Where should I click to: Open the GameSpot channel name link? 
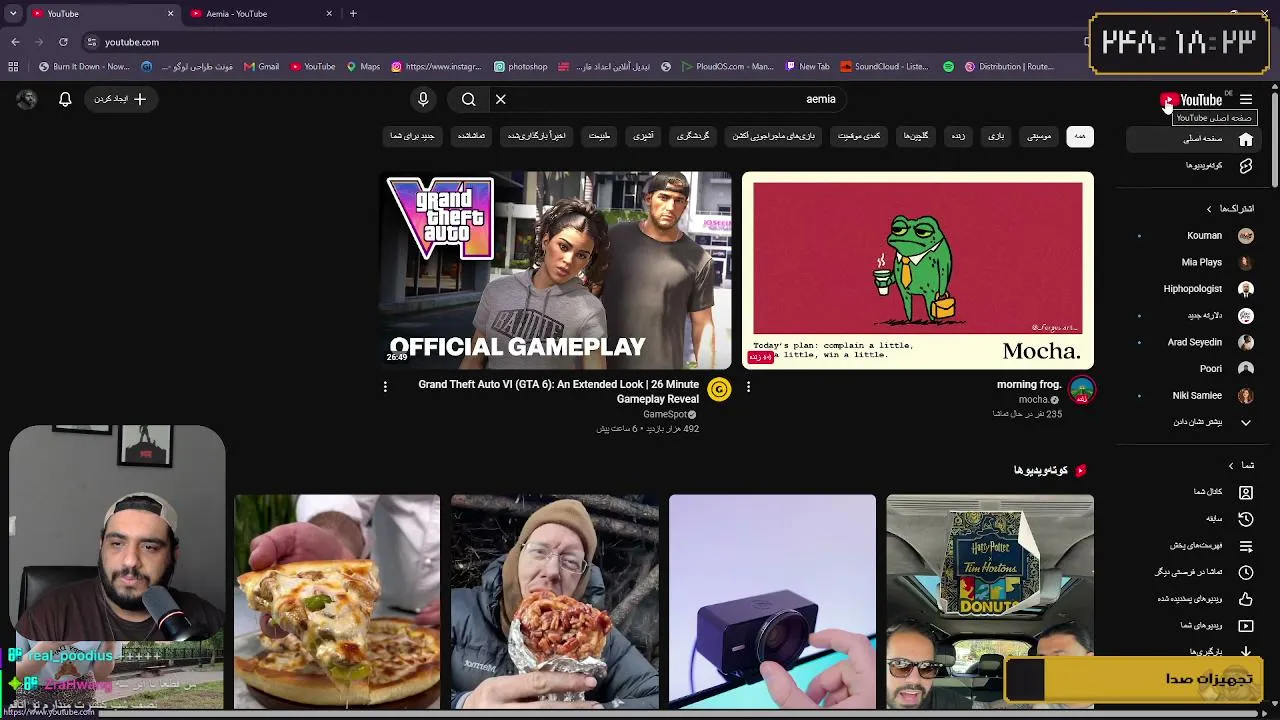665,414
